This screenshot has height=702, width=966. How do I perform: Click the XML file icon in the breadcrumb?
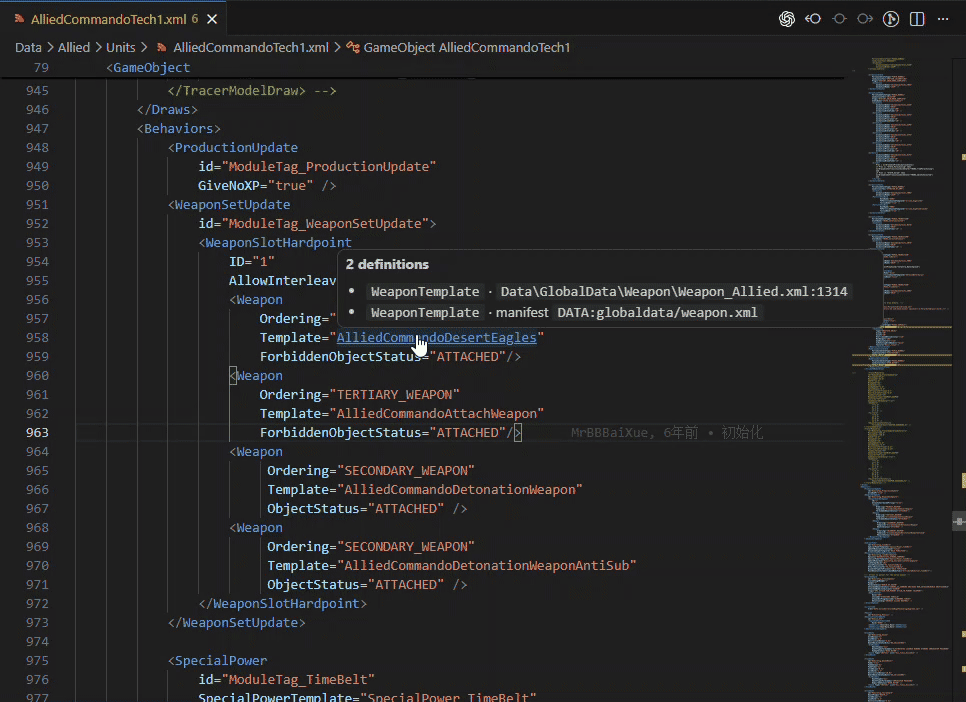[162, 47]
